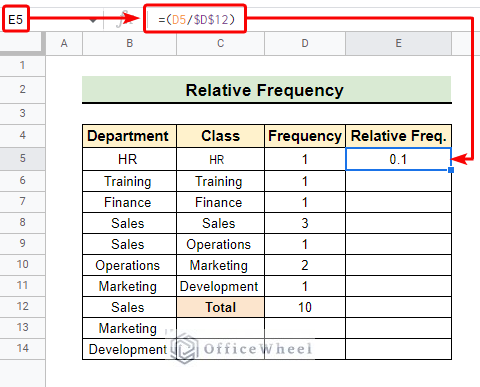Click the Class header cell
The width and height of the screenshot is (480, 387).
[220, 136]
